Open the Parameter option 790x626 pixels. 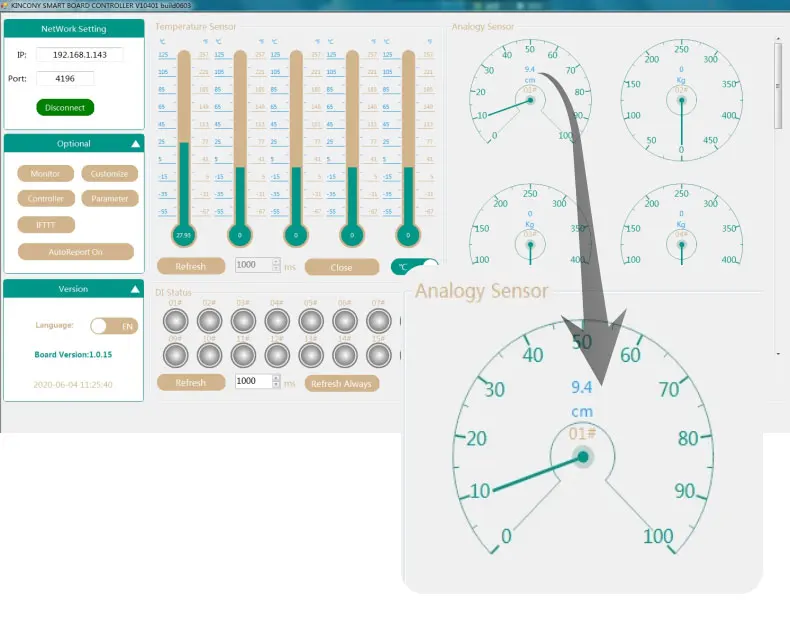tap(109, 199)
